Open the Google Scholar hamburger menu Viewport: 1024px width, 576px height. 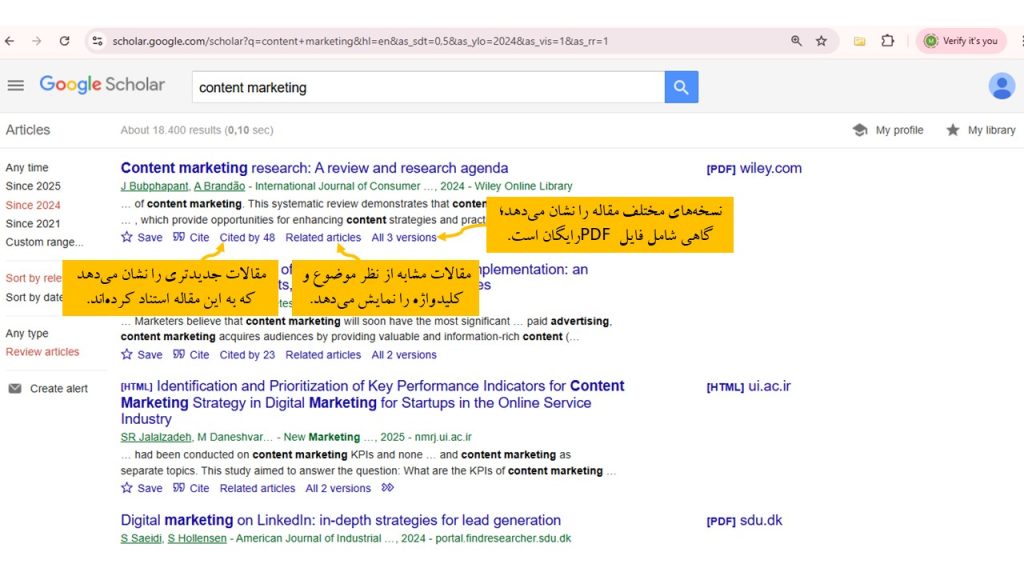[15, 86]
